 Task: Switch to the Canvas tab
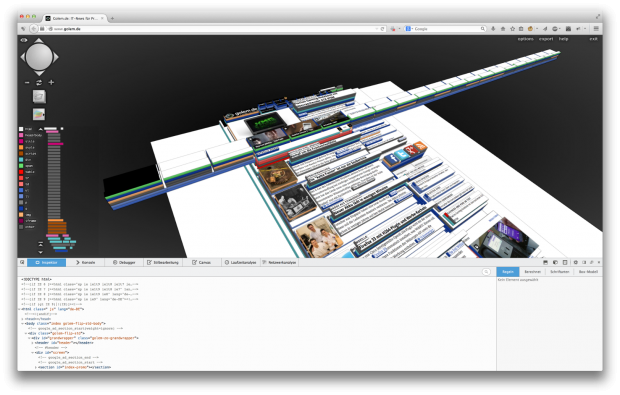tap(201, 262)
